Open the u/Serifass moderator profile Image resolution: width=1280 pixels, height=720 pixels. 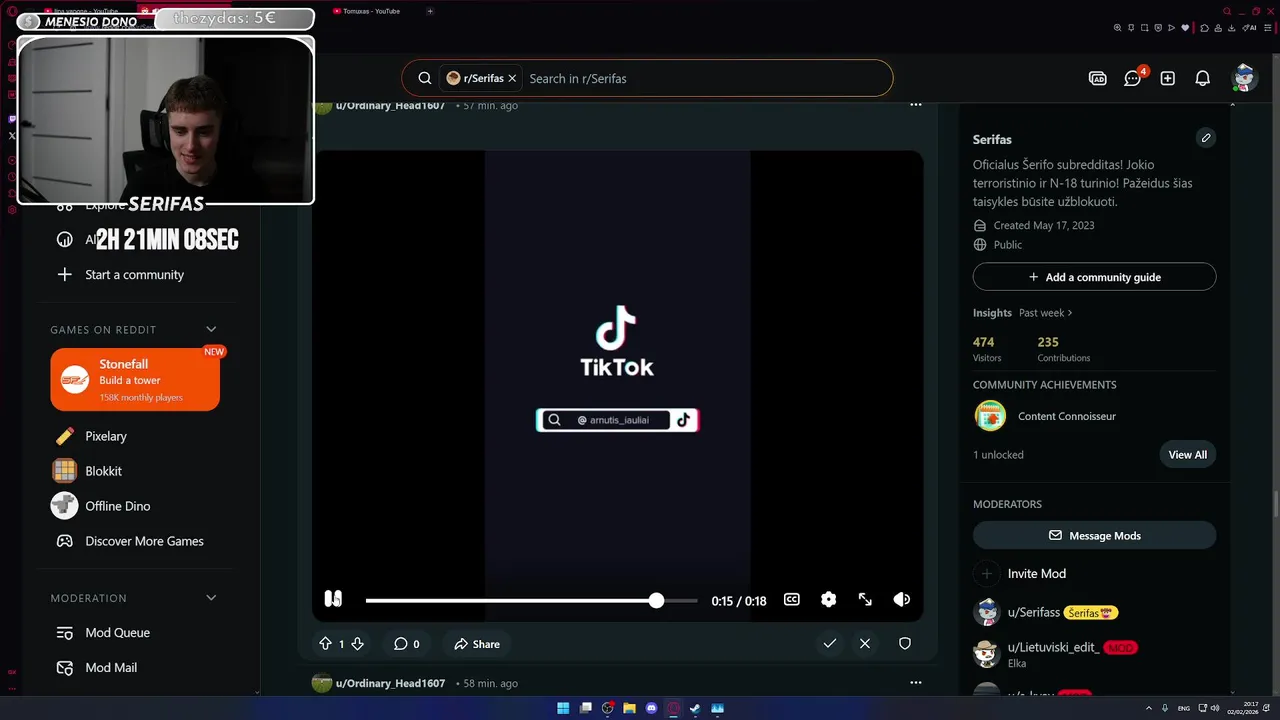pyautogui.click(x=1034, y=612)
